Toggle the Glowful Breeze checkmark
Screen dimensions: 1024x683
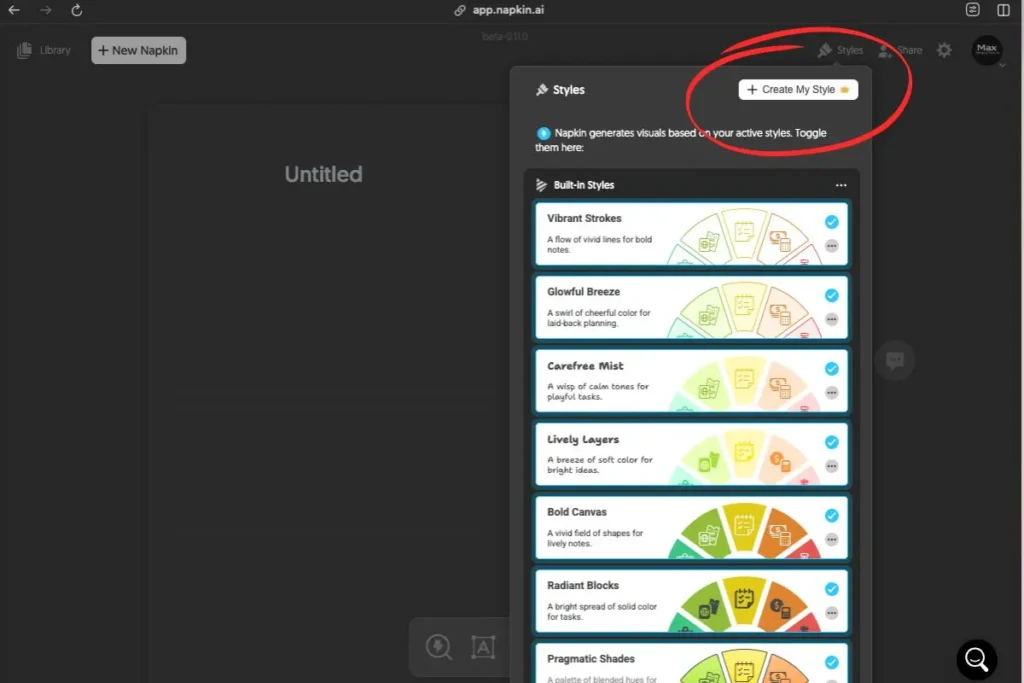click(x=831, y=295)
